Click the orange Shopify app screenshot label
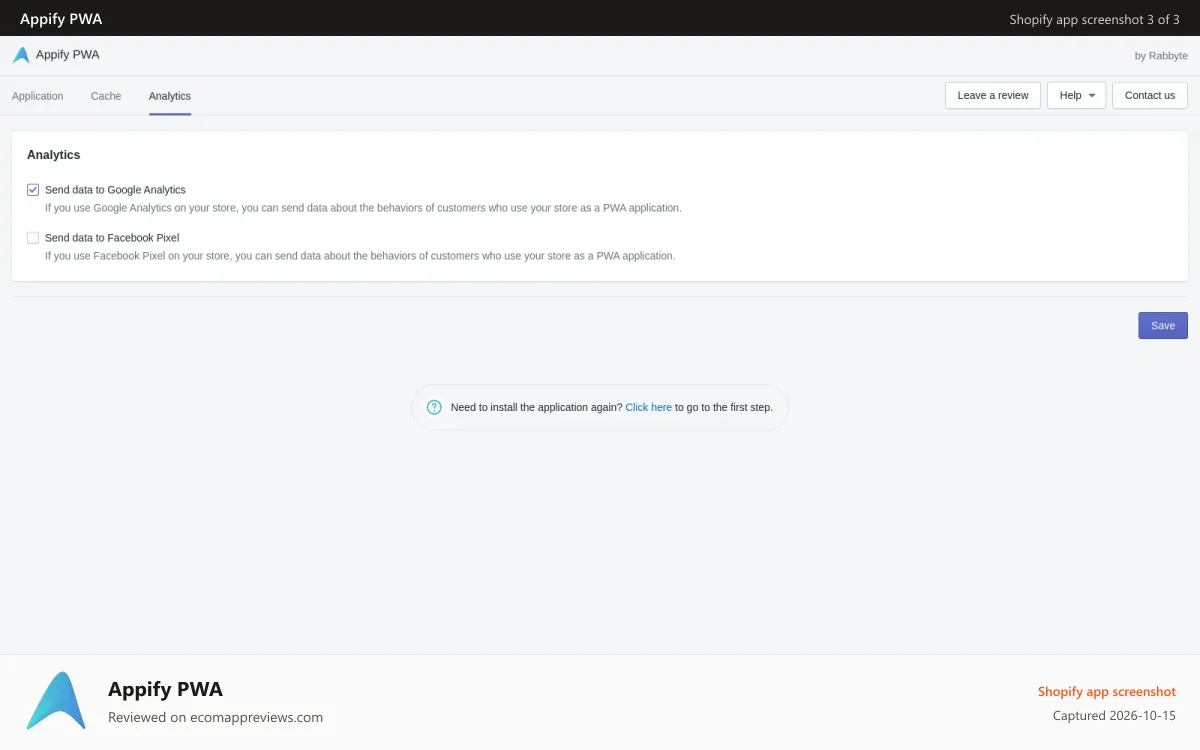Image resolution: width=1200 pixels, height=750 pixels. tap(1107, 691)
